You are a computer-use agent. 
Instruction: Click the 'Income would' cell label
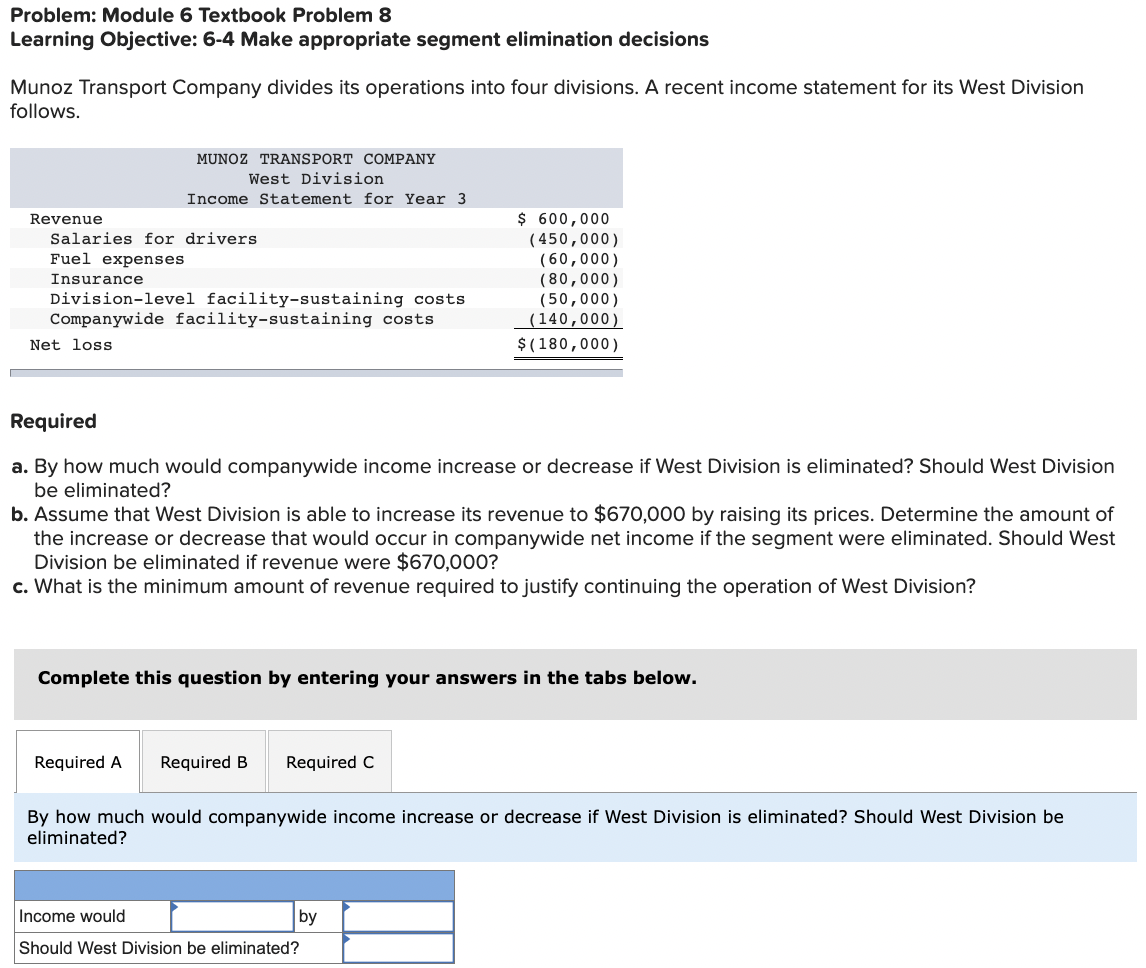pos(72,916)
